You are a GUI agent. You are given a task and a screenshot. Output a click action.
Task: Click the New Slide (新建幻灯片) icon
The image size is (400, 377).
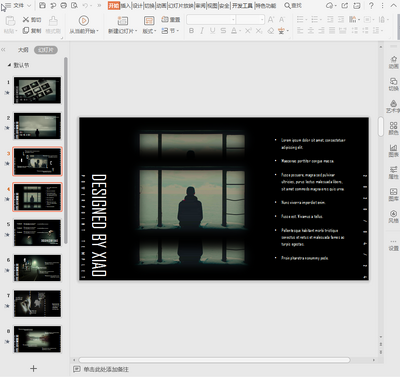tap(123, 21)
